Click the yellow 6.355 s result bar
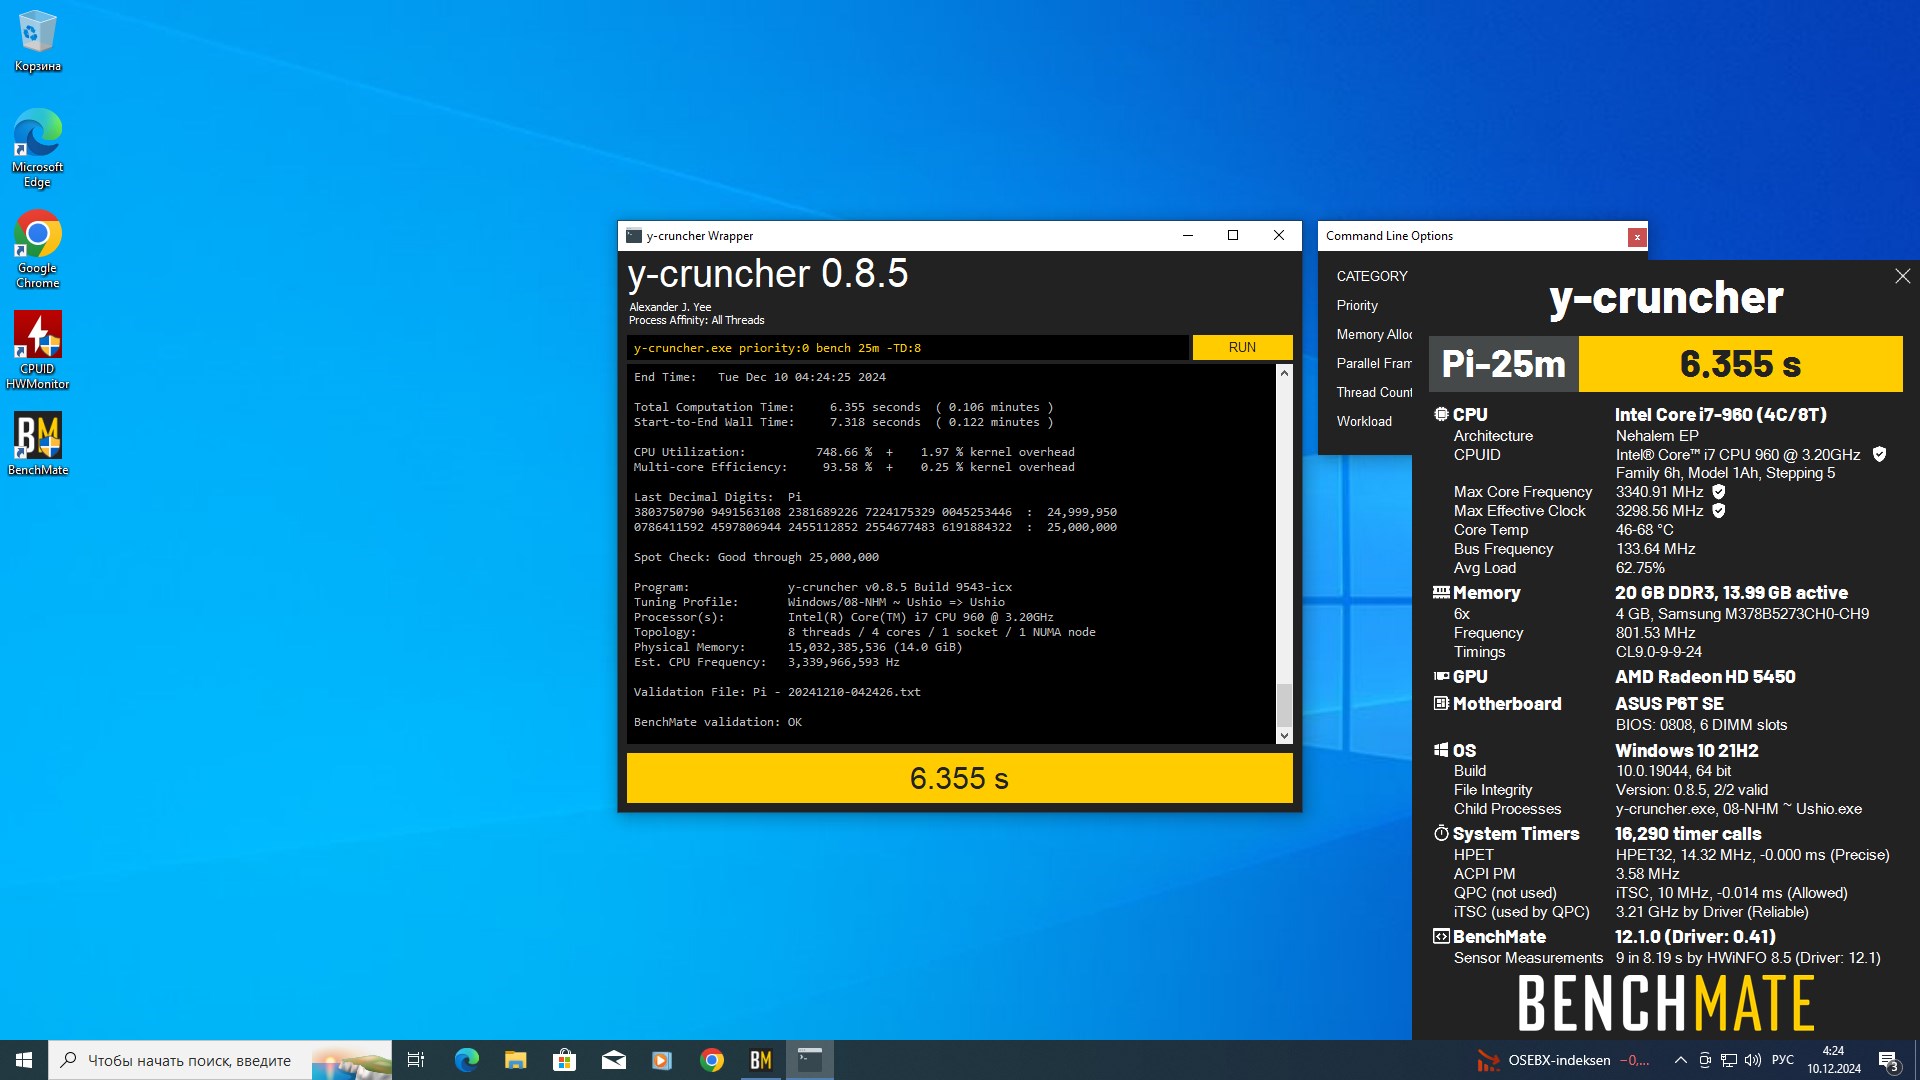This screenshot has height=1080, width=1920. coord(959,778)
